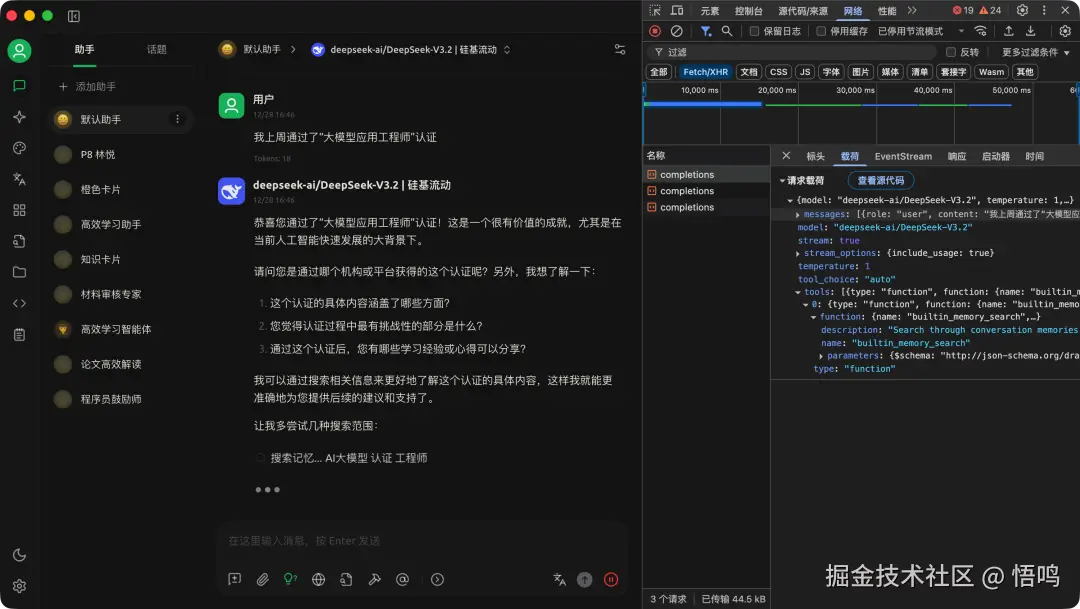Collapse tools array in payload
Screen dimensions: 1080x609
(x=798, y=292)
